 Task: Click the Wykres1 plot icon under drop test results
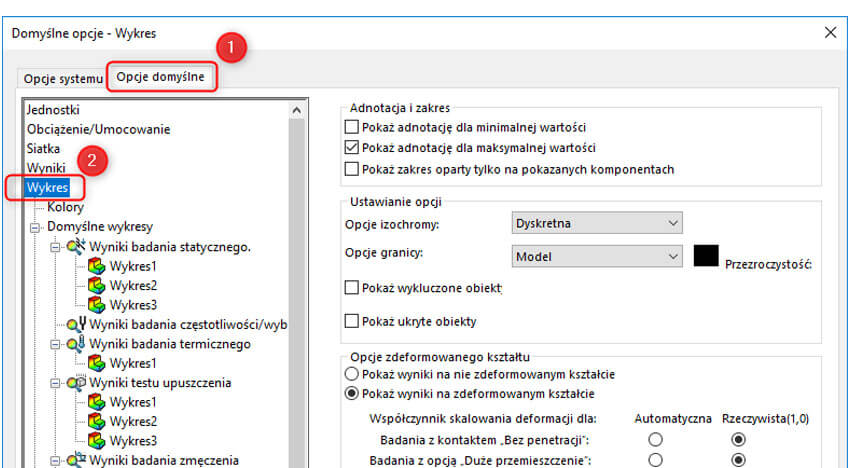[96, 402]
